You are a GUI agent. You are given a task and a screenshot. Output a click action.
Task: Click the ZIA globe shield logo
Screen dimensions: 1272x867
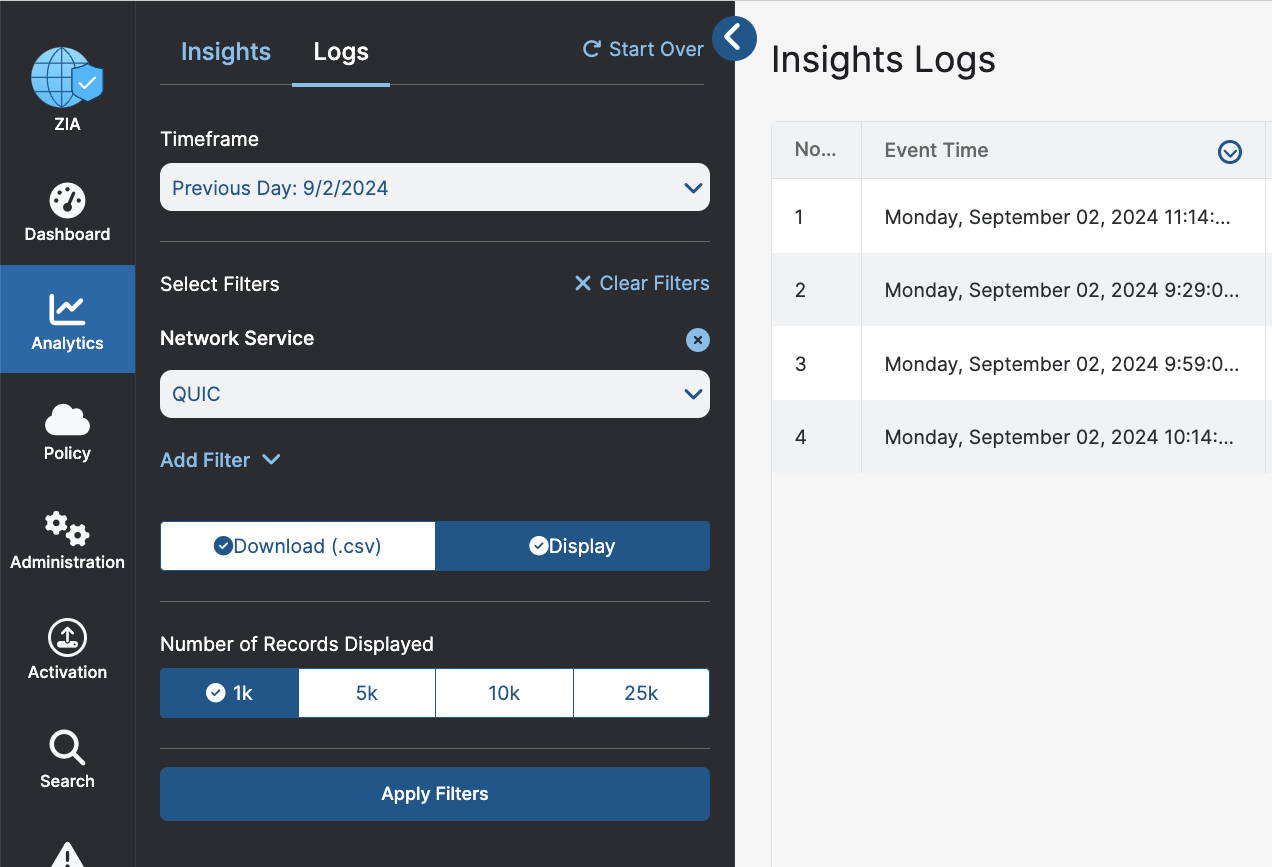tap(67, 79)
